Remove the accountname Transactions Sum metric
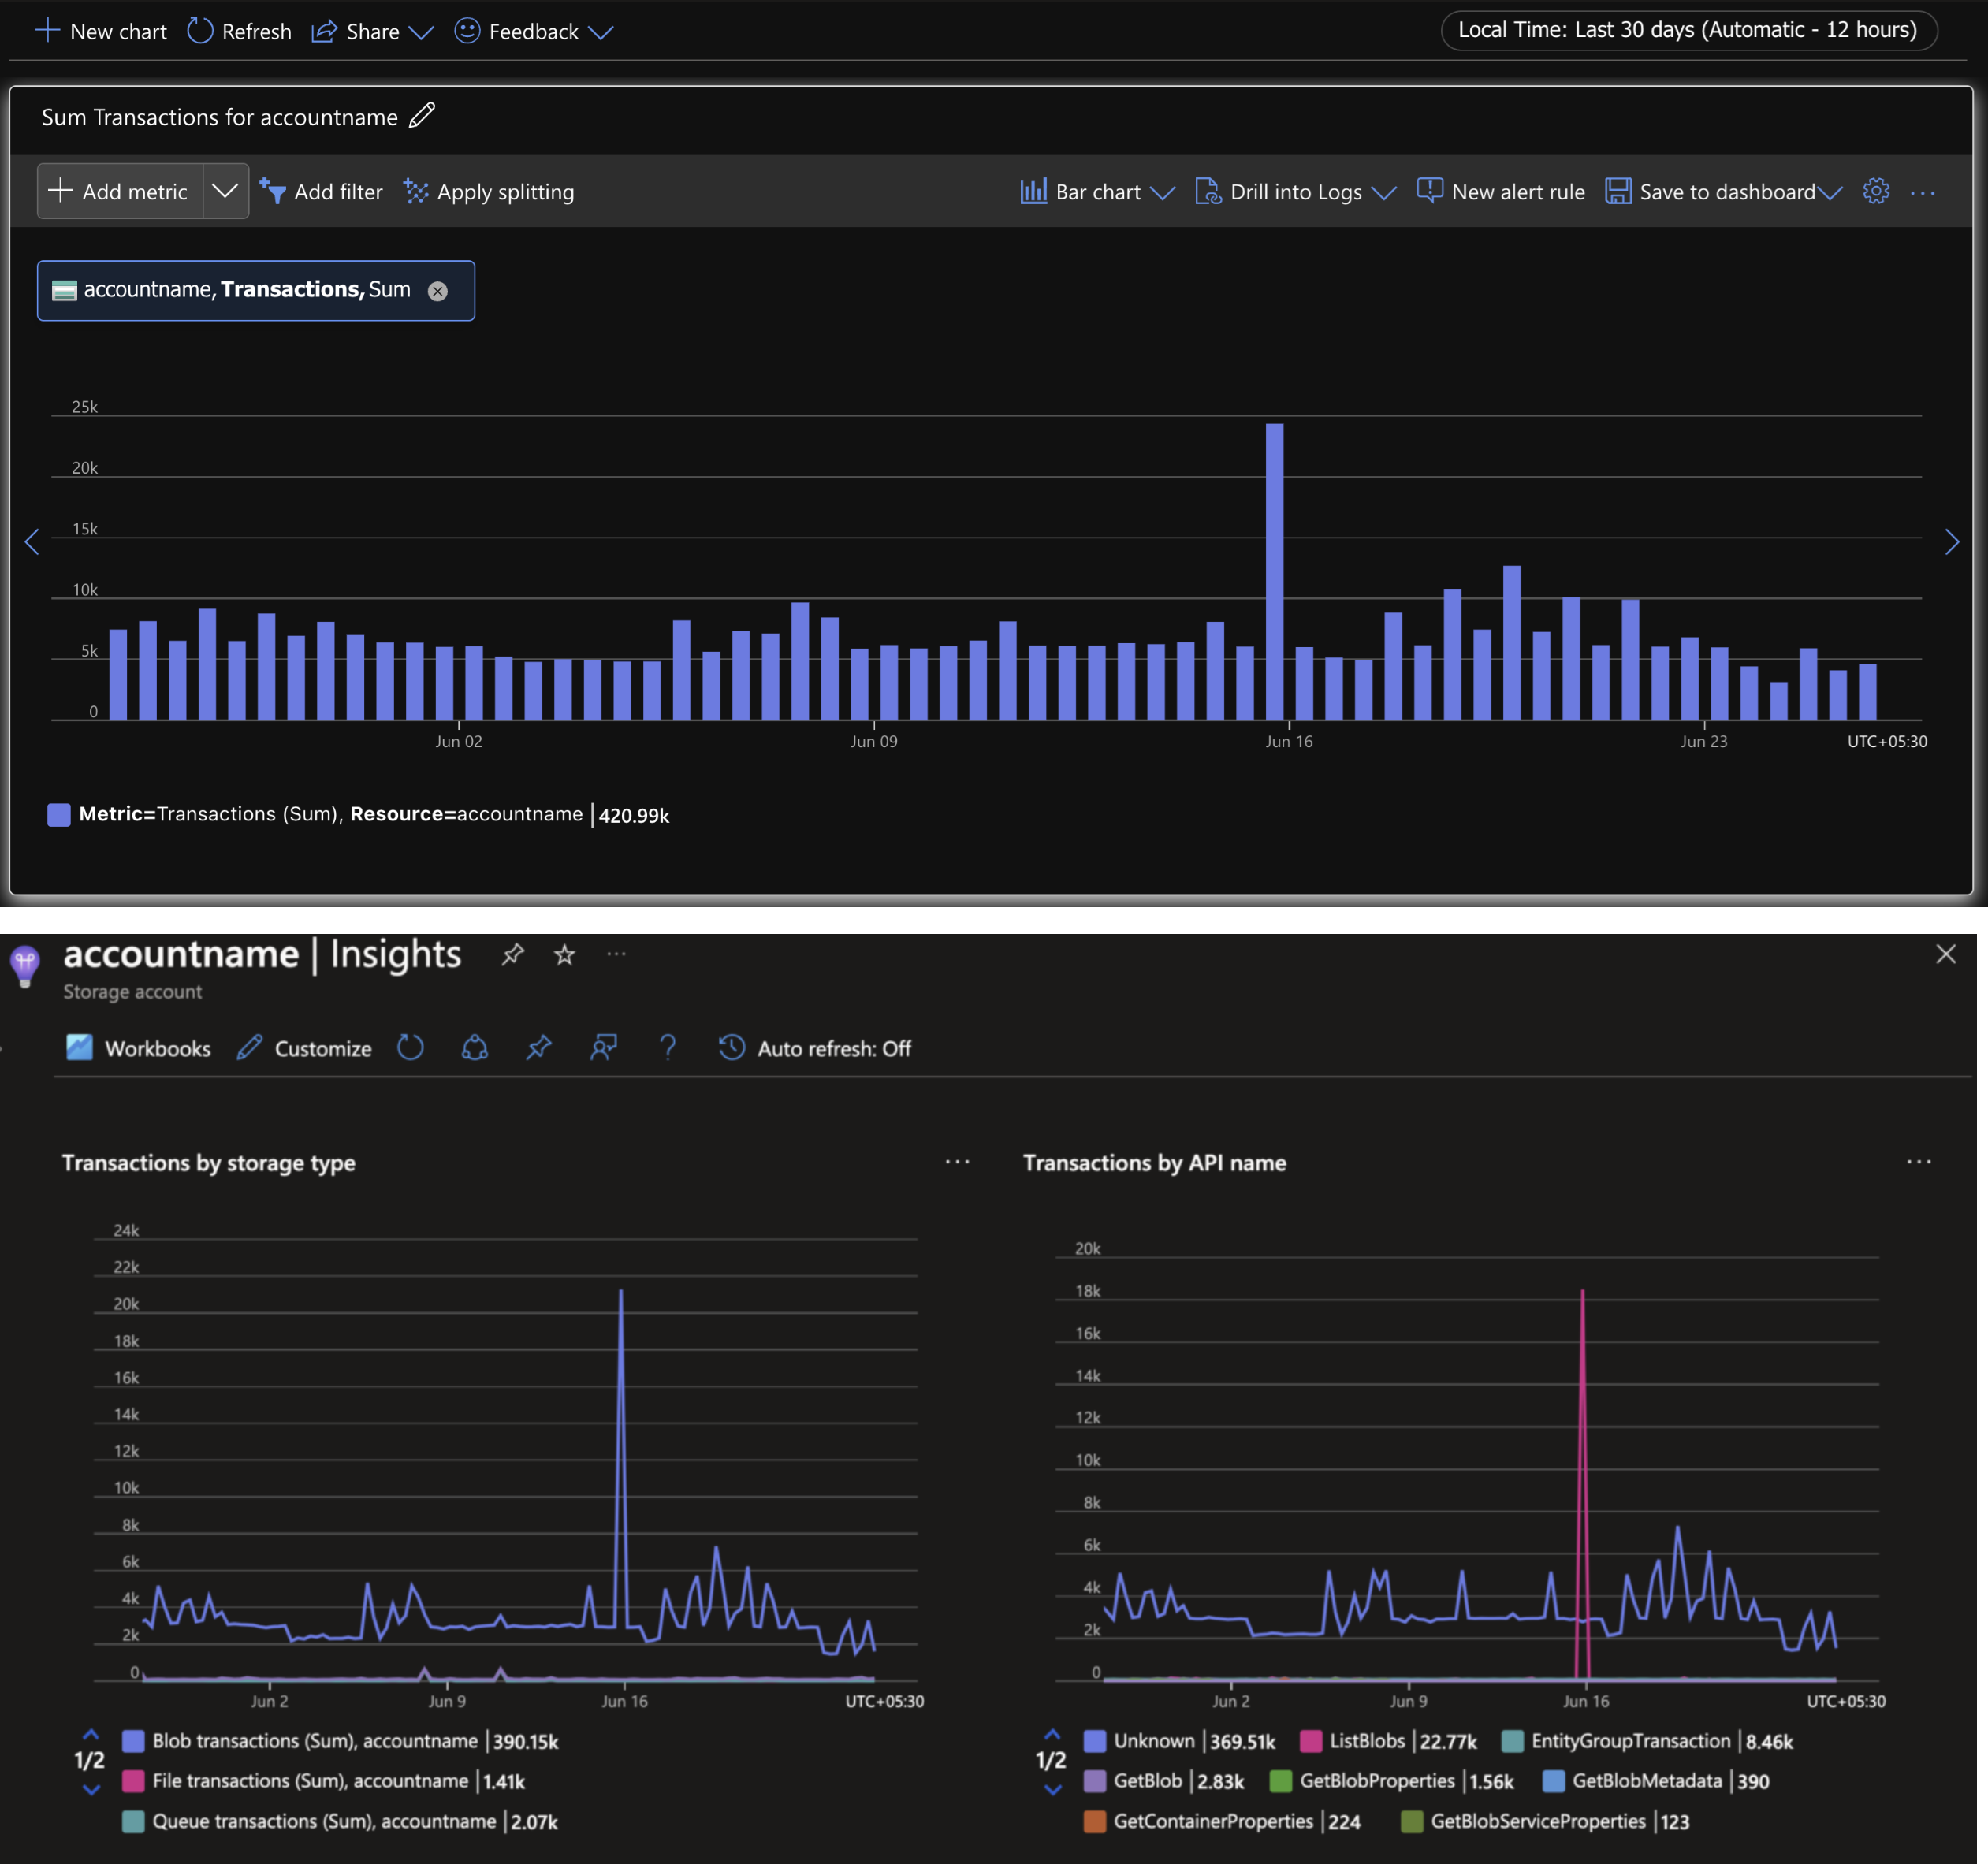The image size is (1988, 1864). point(438,291)
